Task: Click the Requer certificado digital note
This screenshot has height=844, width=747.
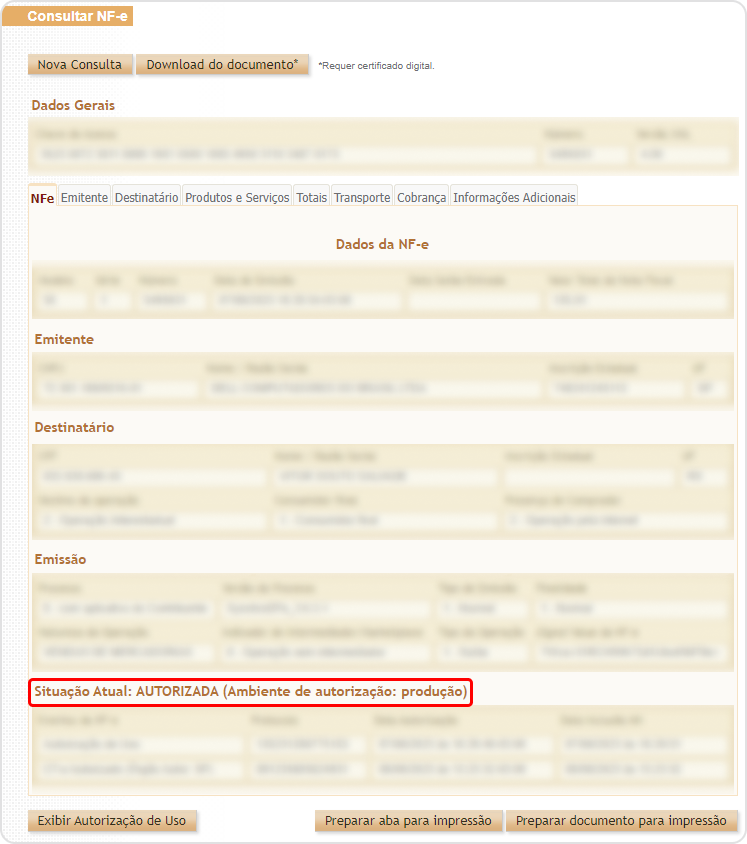Action: [x=376, y=66]
